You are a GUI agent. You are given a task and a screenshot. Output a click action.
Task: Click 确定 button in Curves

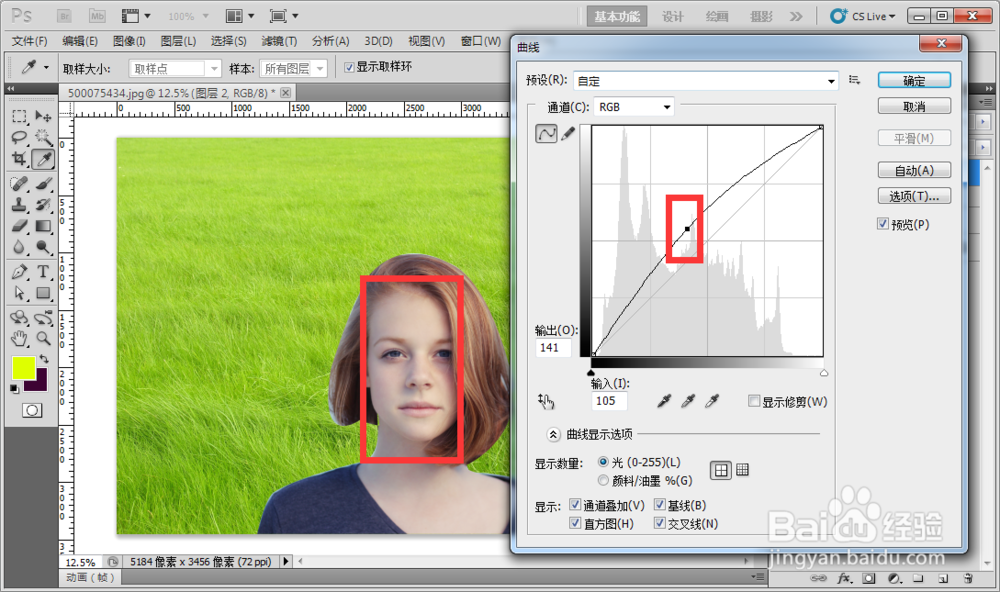click(x=914, y=80)
